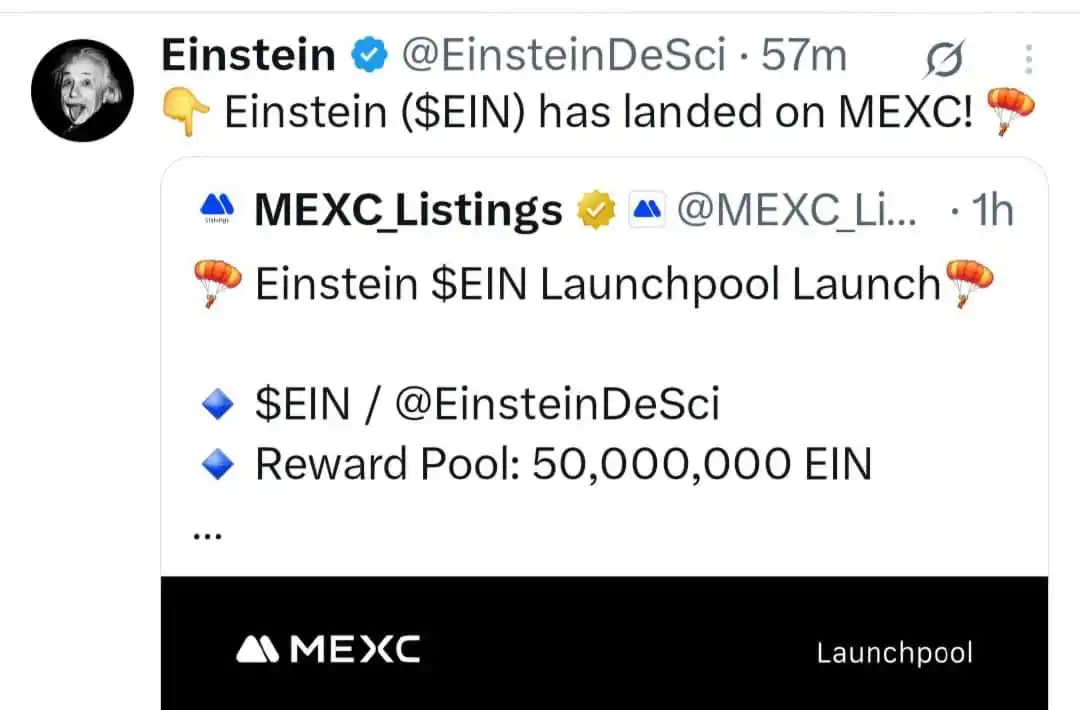1080x710 pixels.
Task: Open the MEXC_Listings display name
Action: tap(408, 209)
